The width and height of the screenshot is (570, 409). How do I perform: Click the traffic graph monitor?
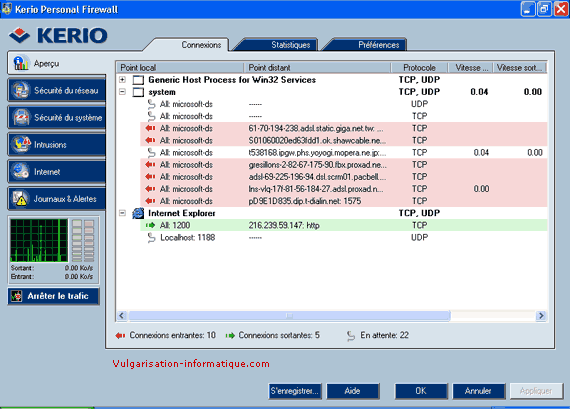click(39, 240)
